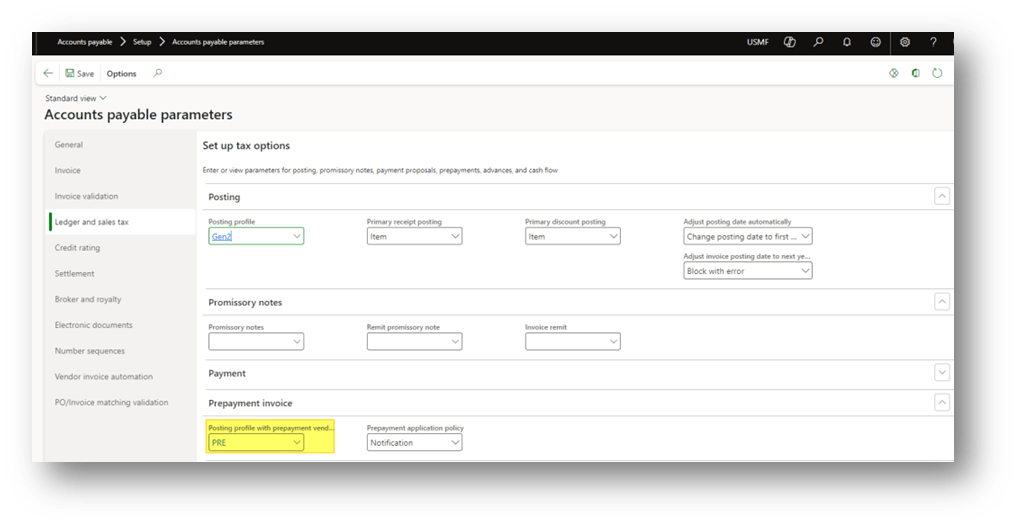The height and width of the screenshot is (527, 1019).
Task: Click the back arrow in the action pane
Action: pos(48,73)
